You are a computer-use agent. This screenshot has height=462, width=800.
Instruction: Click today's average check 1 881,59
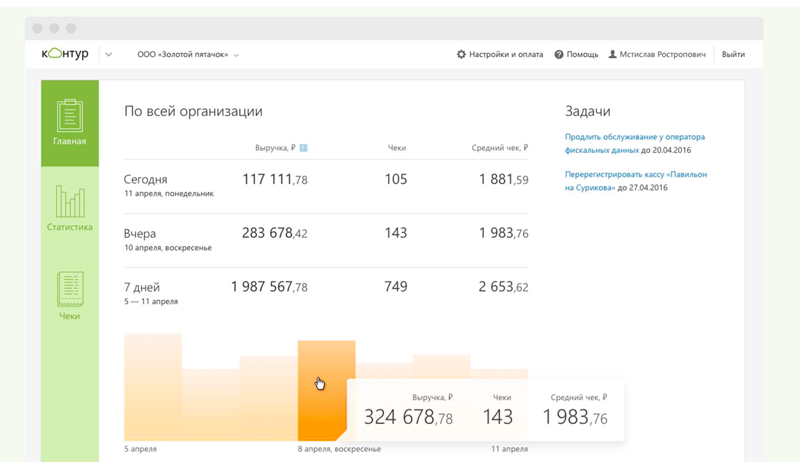click(504, 179)
